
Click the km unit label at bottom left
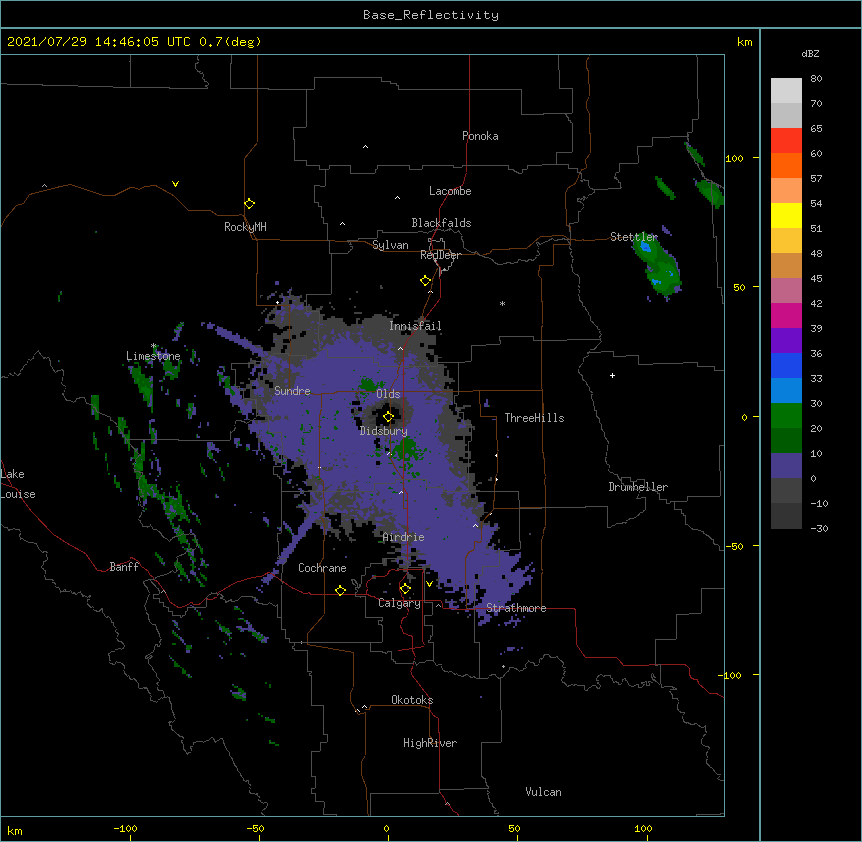[14, 830]
